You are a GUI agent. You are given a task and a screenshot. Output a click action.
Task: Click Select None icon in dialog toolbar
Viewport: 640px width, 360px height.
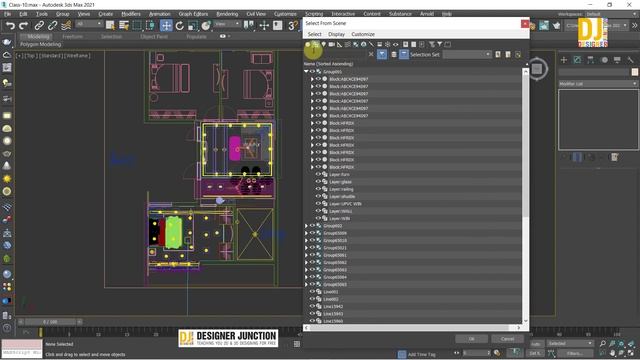tap(413, 44)
